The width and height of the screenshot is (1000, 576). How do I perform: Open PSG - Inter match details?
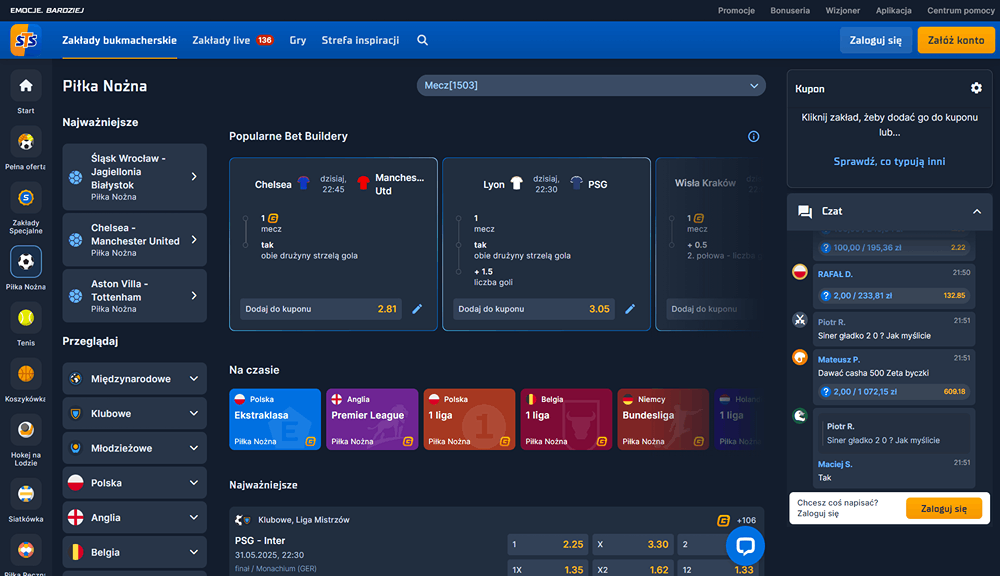point(260,541)
